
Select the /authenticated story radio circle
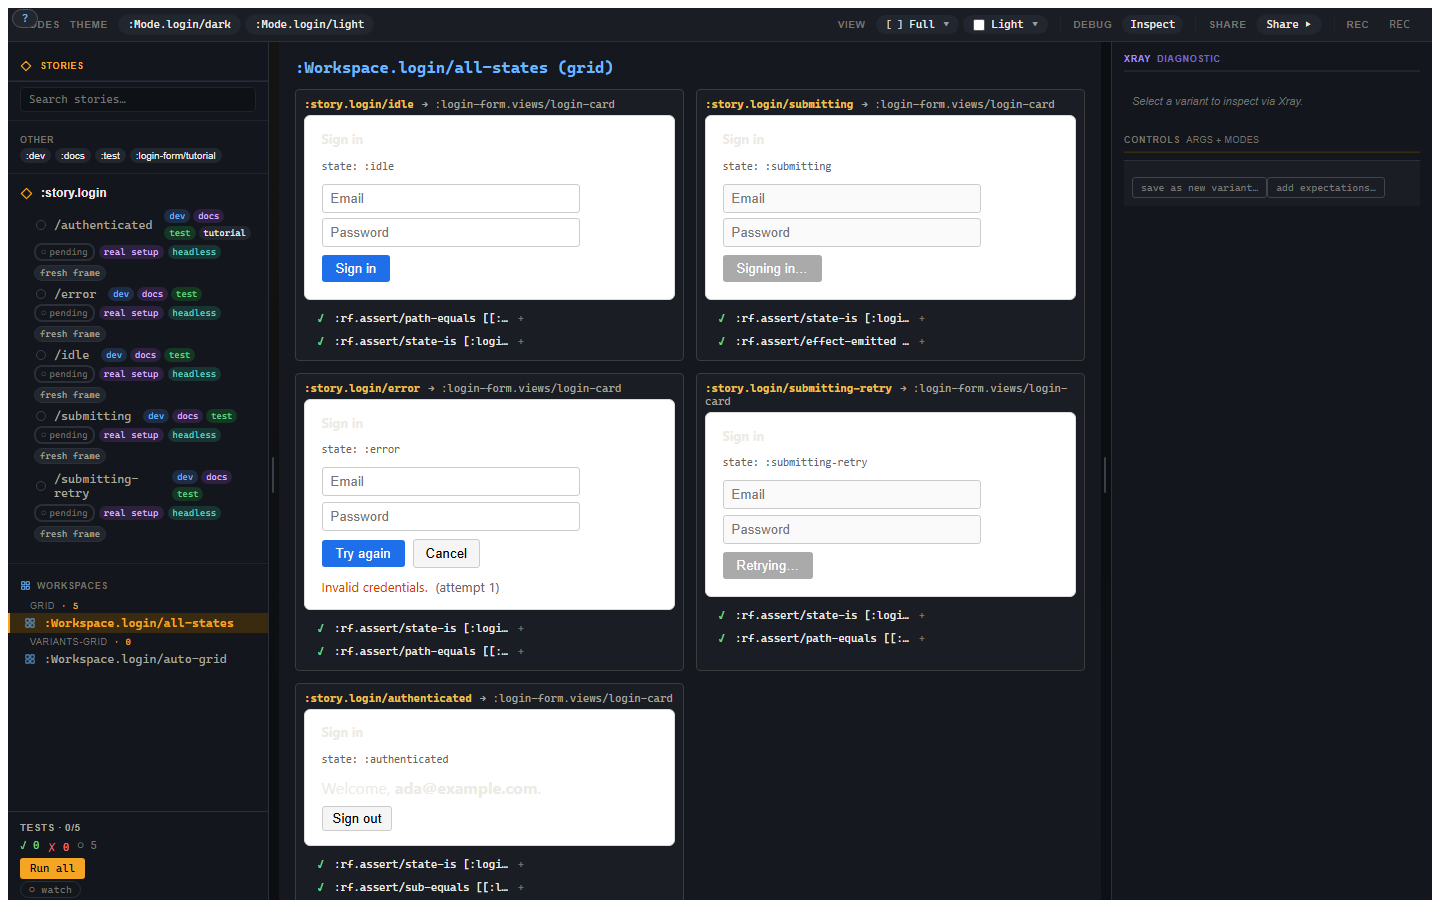point(41,225)
